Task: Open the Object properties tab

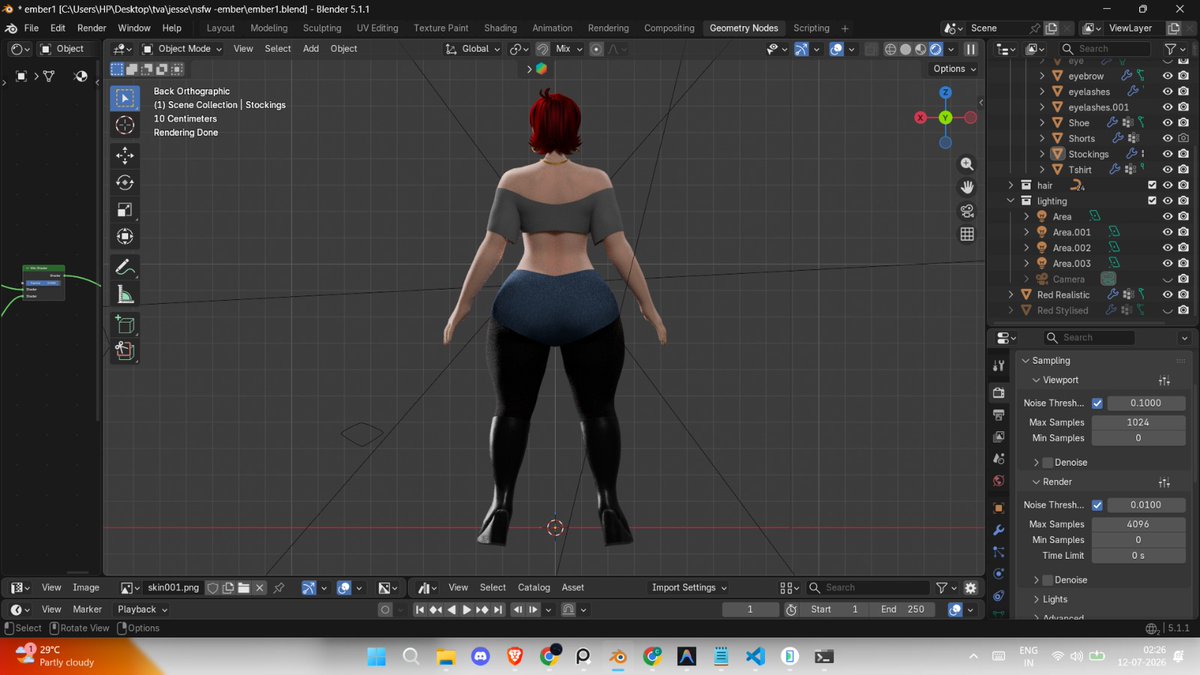Action: coord(998,508)
